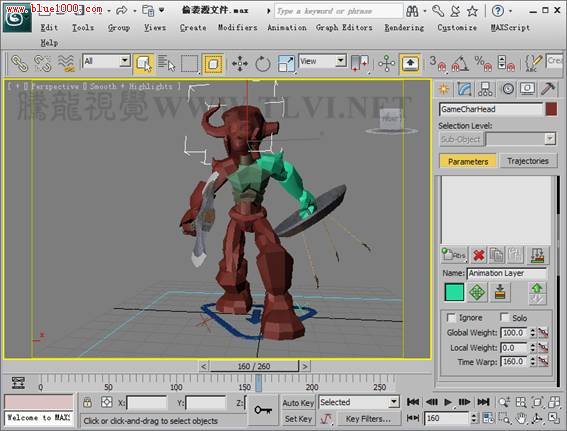The image size is (567, 431).
Task: Open the Edit menu
Action: 49,27
